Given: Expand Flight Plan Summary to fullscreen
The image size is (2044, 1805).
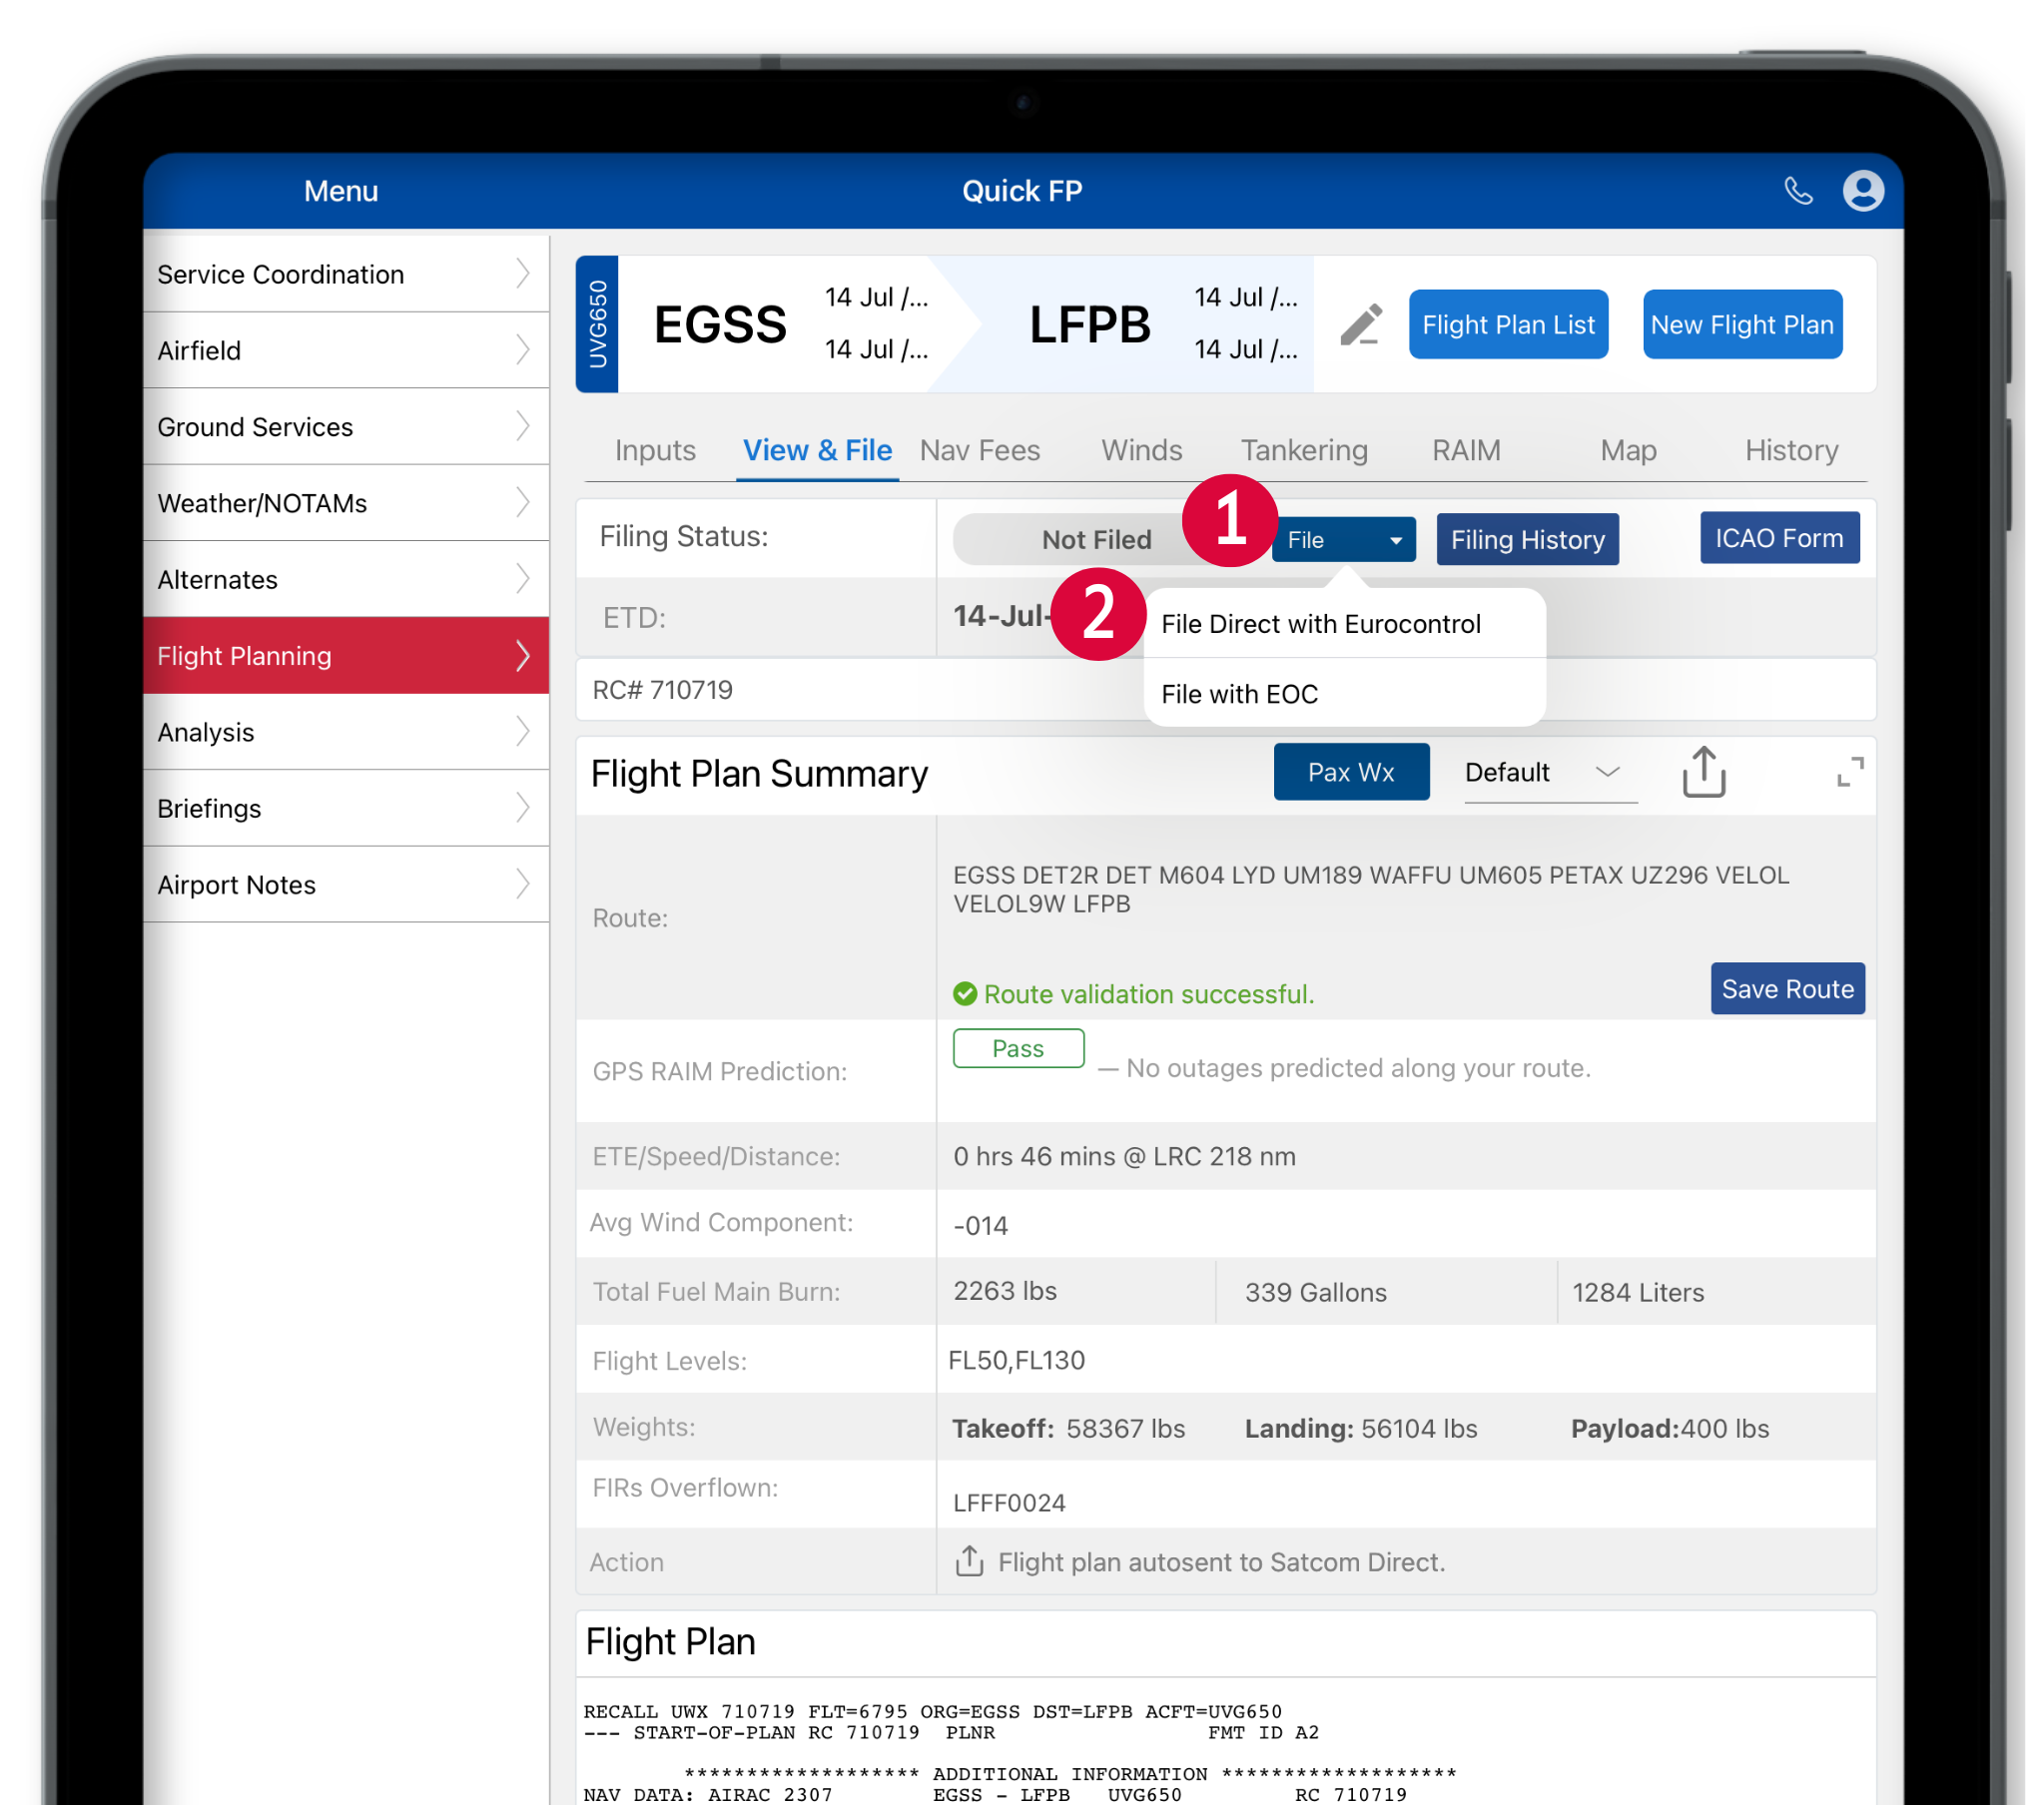Looking at the screenshot, I should 1849,772.
